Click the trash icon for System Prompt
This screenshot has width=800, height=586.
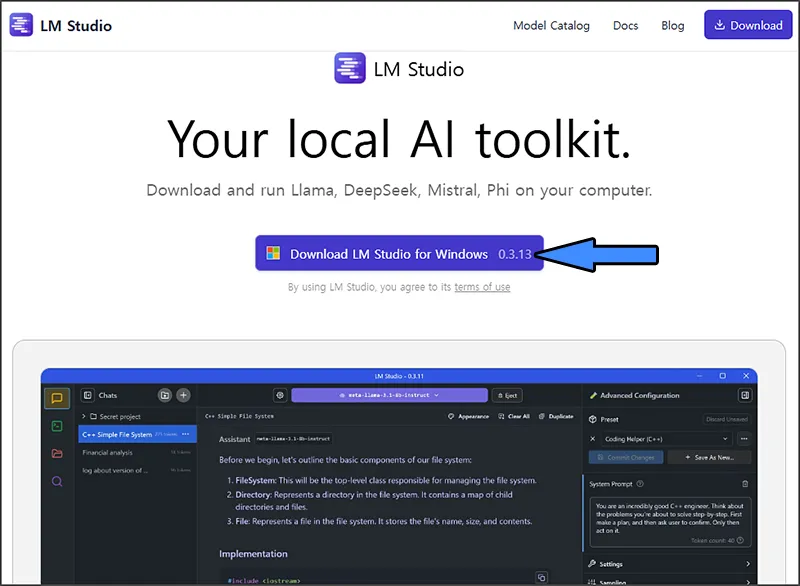tap(745, 483)
